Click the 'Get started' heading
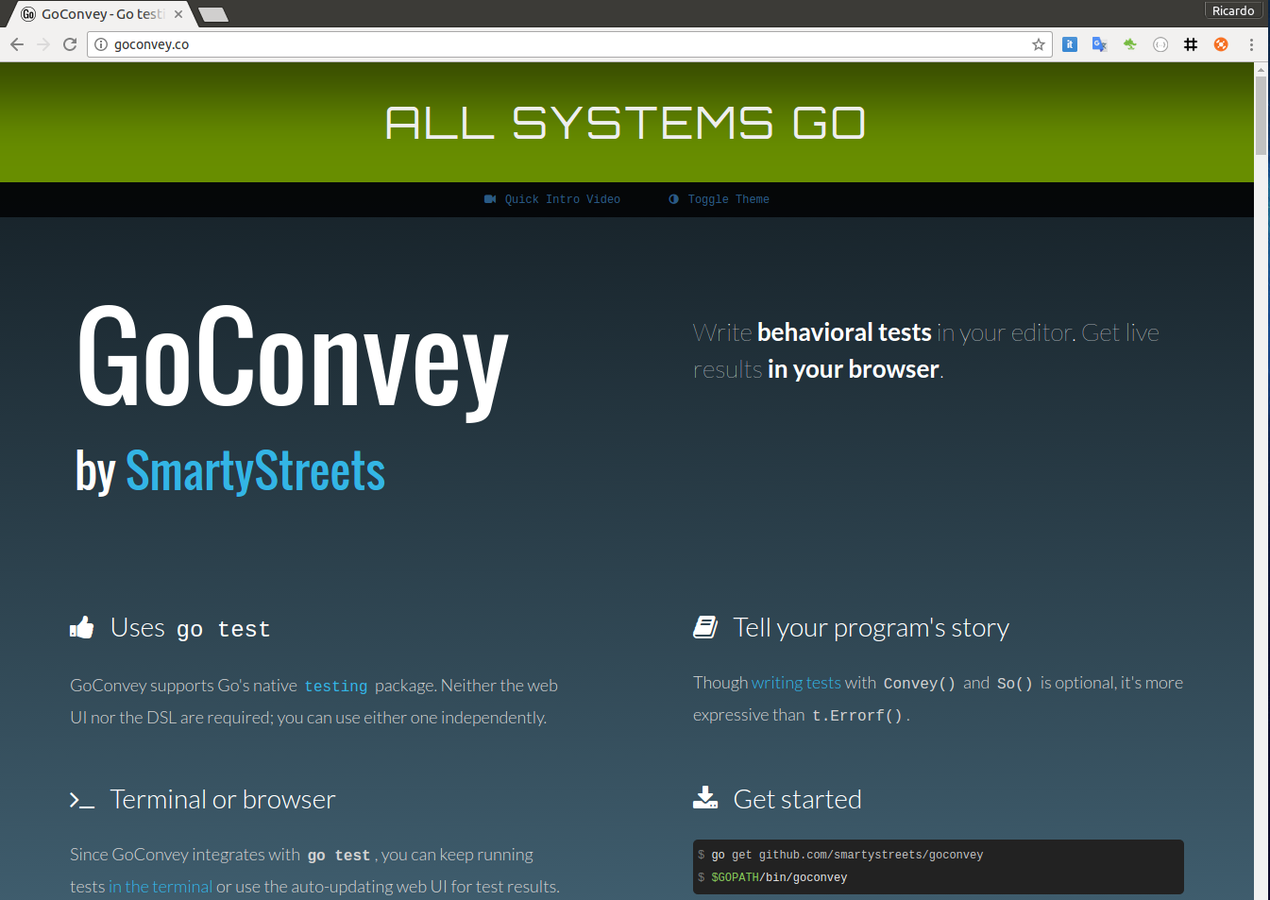The width and height of the screenshot is (1270, 900). click(x=797, y=799)
